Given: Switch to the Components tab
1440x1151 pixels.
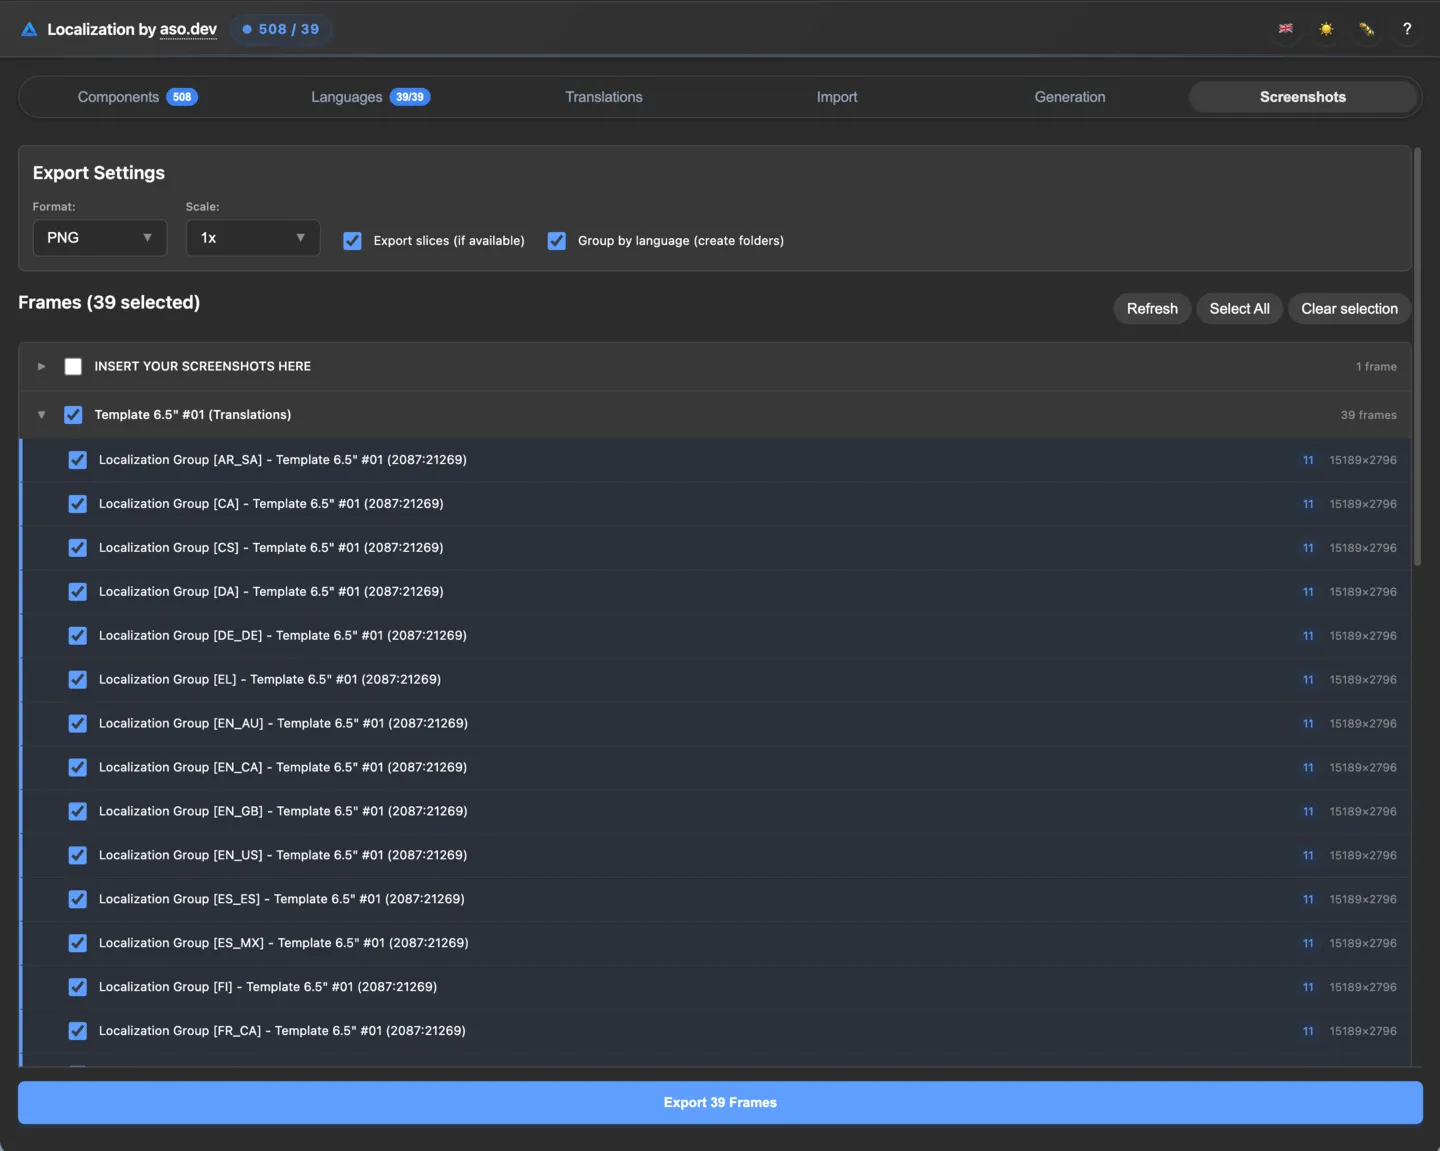Looking at the screenshot, I should [118, 97].
